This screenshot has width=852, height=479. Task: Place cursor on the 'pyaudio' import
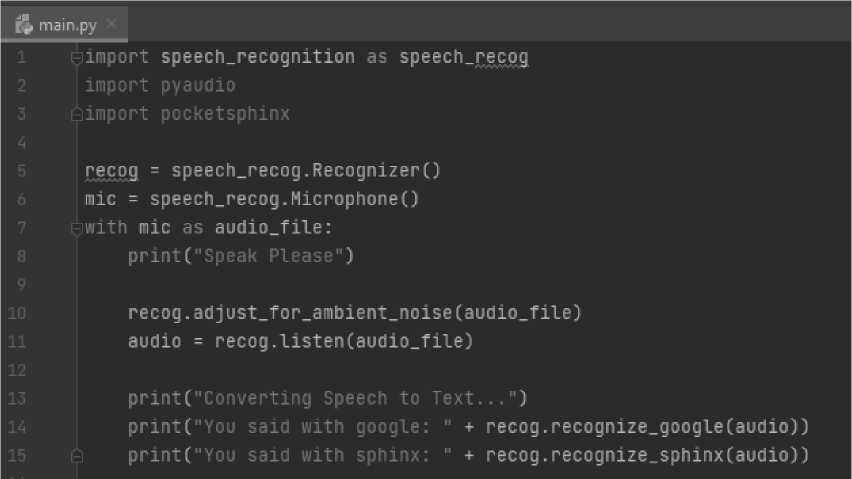pyautogui.click(x=198, y=86)
